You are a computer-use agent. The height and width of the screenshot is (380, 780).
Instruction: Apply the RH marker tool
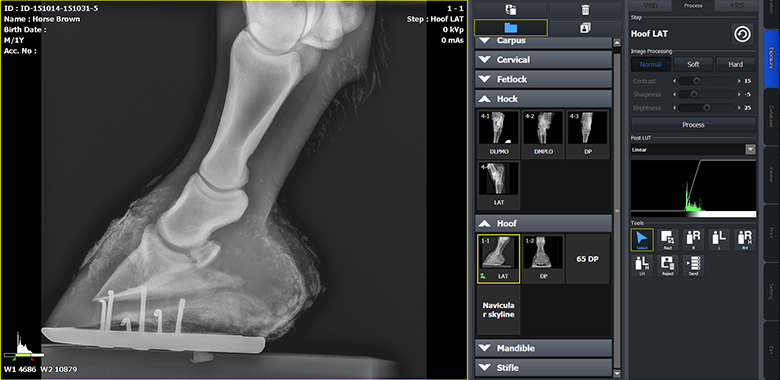click(x=745, y=240)
